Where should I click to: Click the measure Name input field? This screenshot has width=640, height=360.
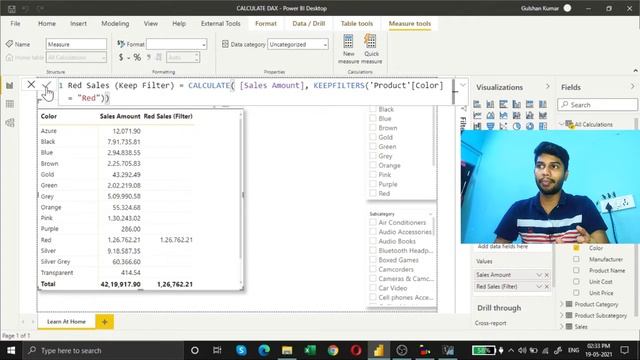[76, 44]
